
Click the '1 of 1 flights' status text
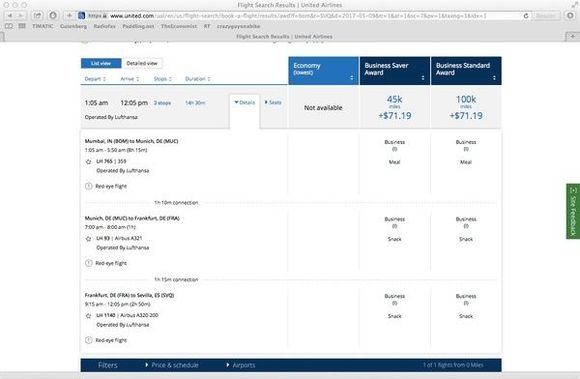(x=453, y=365)
